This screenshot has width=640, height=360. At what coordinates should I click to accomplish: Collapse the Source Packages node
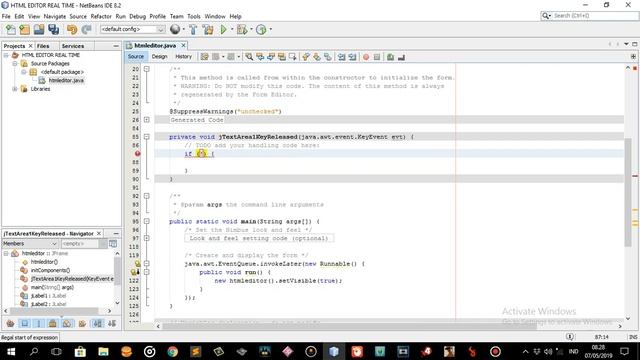(x=15, y=64)
